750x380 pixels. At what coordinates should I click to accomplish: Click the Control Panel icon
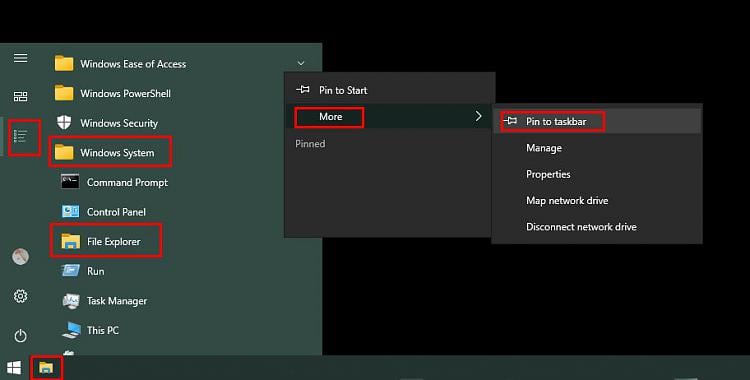(70, 212)
